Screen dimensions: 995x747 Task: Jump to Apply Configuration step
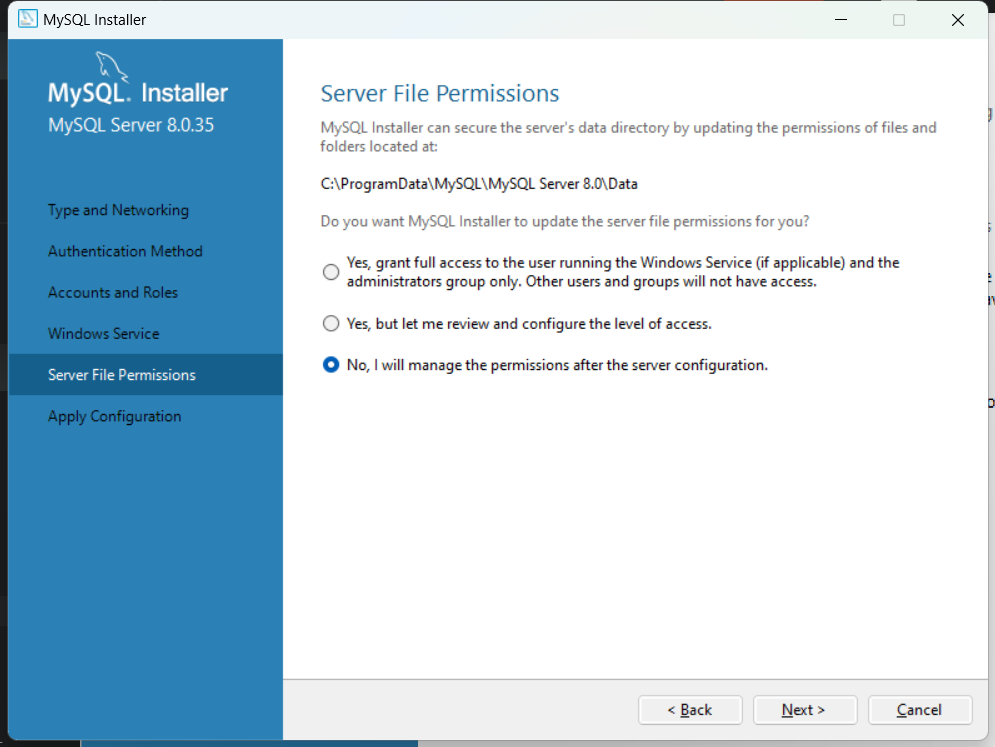(x=115, y=416)
